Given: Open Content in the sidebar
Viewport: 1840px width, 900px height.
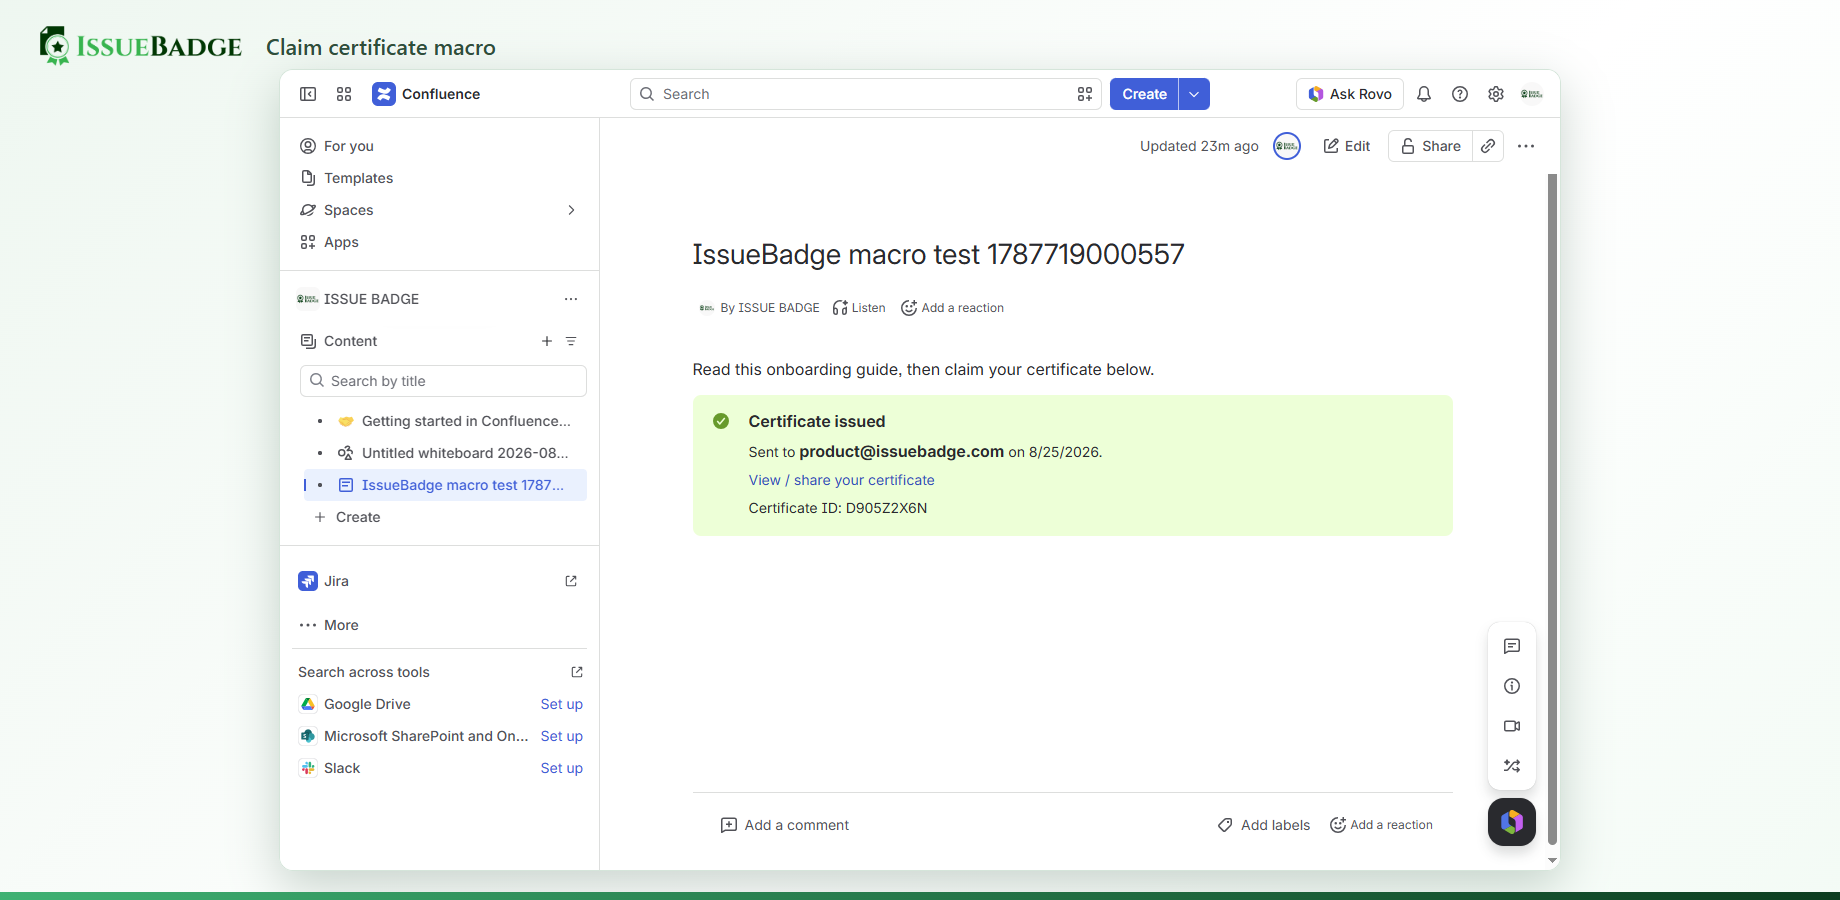Looking at the screenshot, I should click(350, 341).
